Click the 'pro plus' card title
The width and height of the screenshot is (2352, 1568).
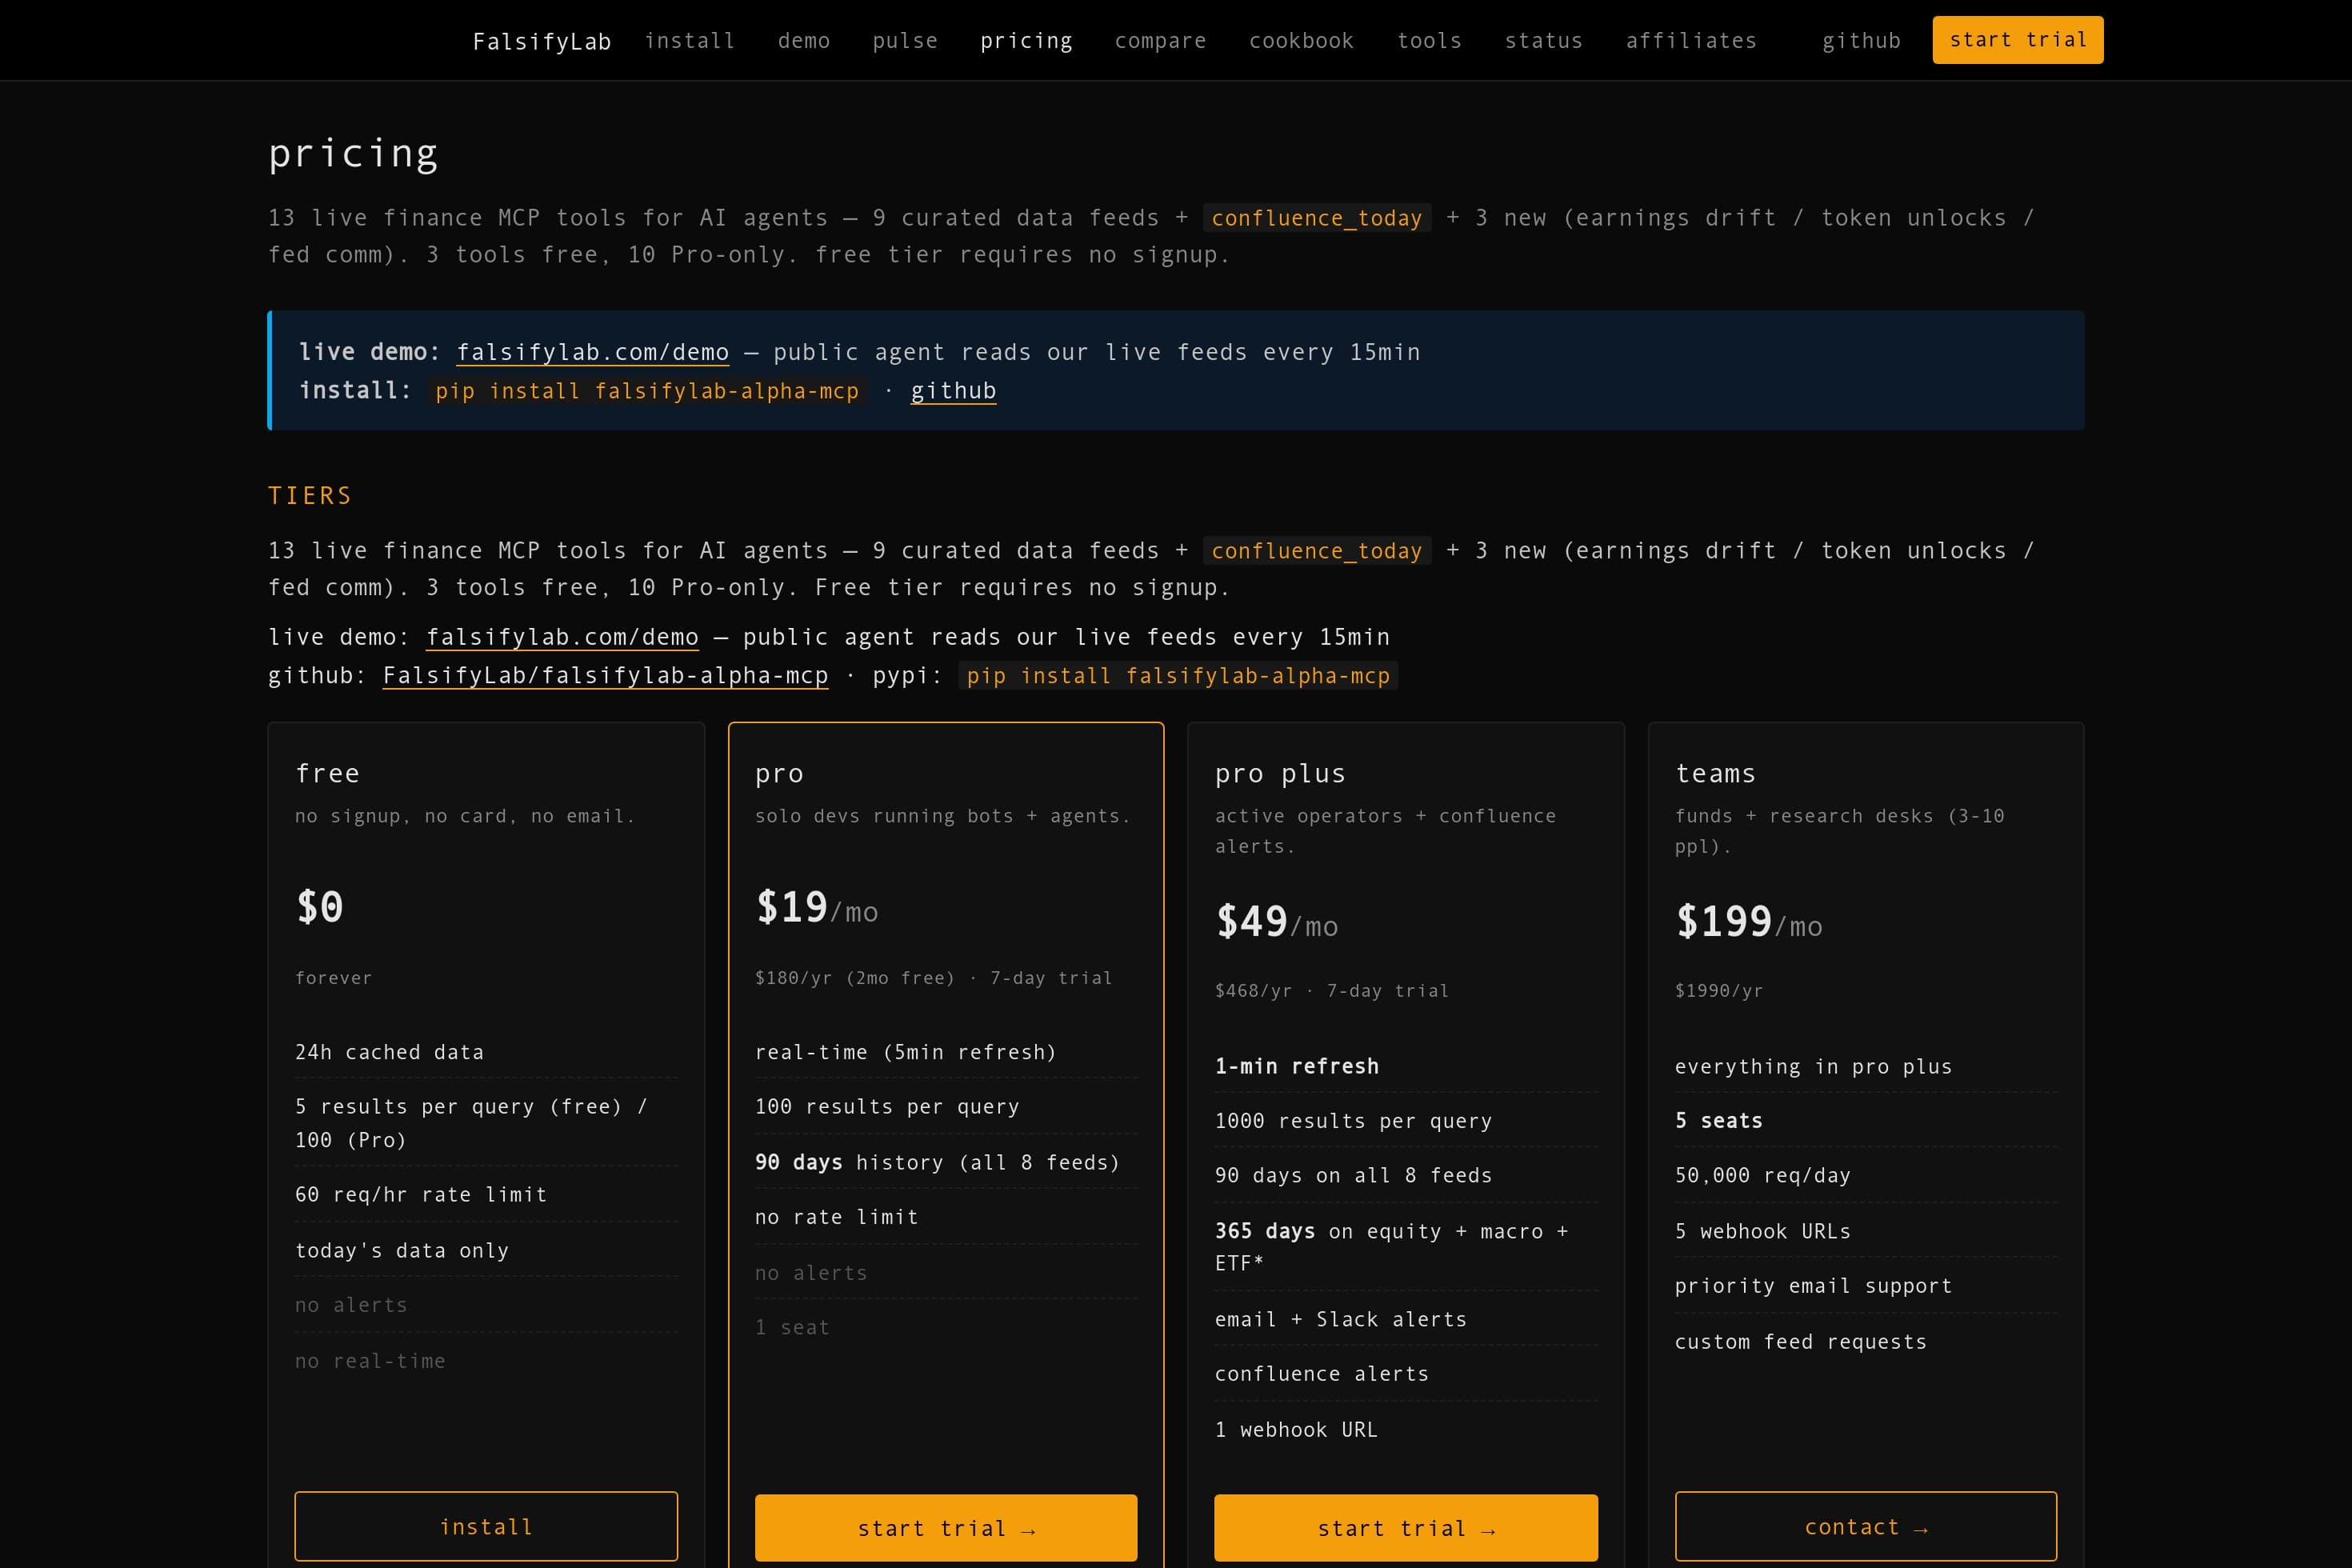click(x=1280, y=774)
